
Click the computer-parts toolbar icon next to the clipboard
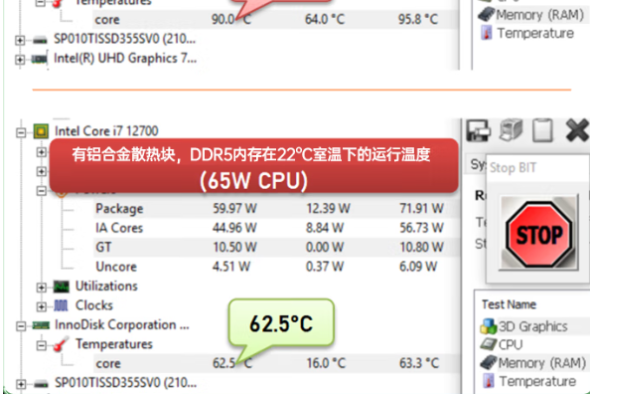(x=511, y=130)
